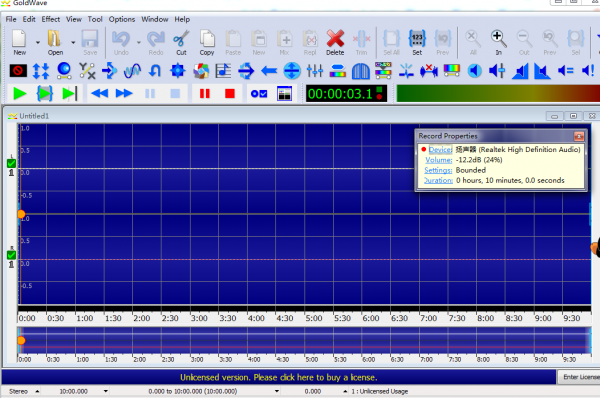This screenshot has height=398, width=600.
Task: Stop recording with red square button
Action: (230, 94)
